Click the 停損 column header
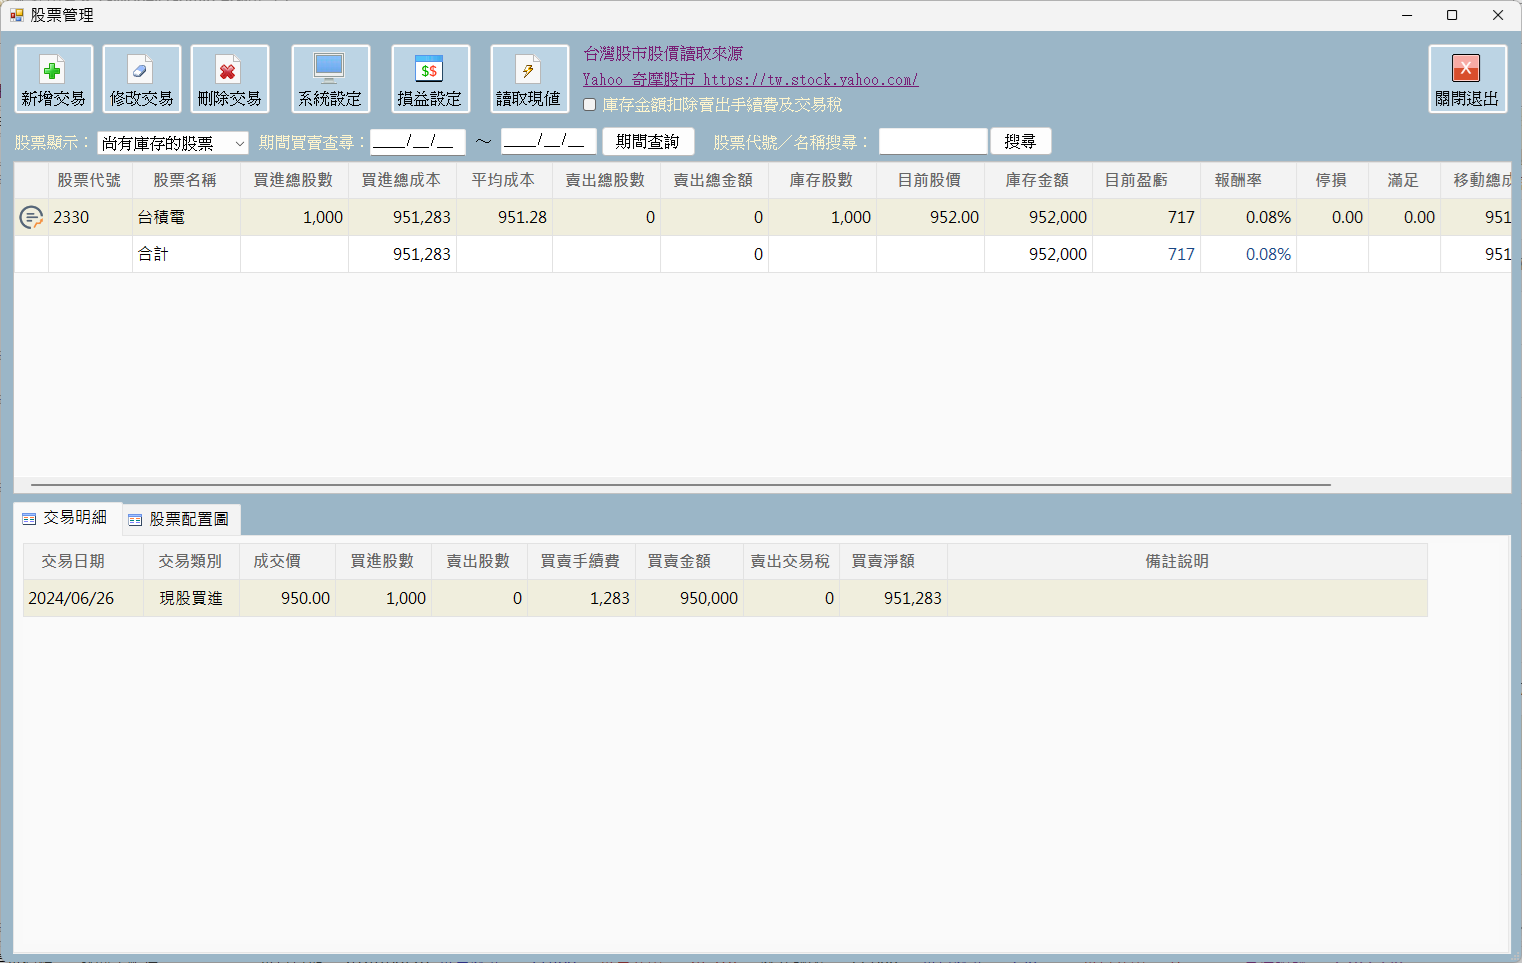This screenshot has width=1522, height=963. pos(1332,181)
